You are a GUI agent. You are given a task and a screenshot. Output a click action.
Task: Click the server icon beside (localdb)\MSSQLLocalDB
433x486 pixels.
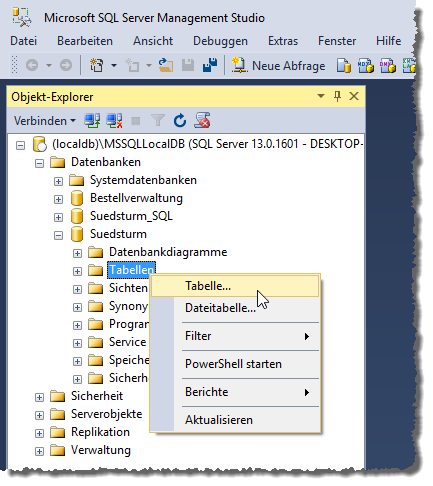pyautogui.click(x=39, y=144)
